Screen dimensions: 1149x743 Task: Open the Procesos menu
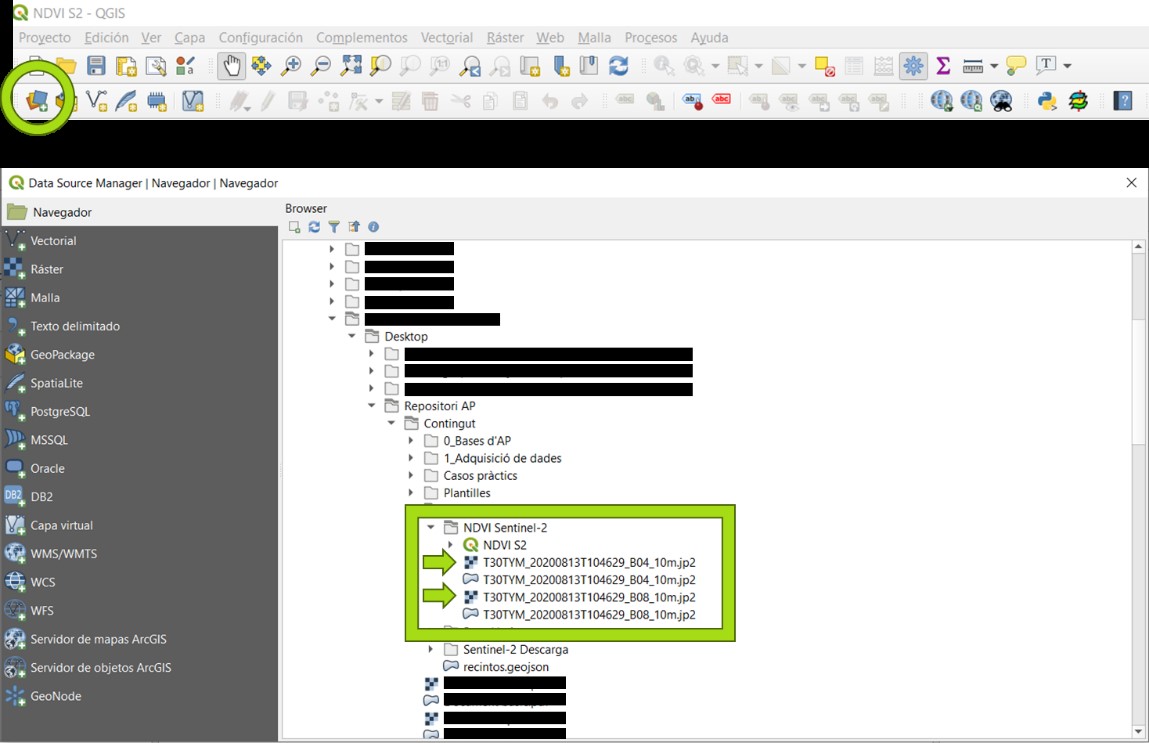click(650, 37)
